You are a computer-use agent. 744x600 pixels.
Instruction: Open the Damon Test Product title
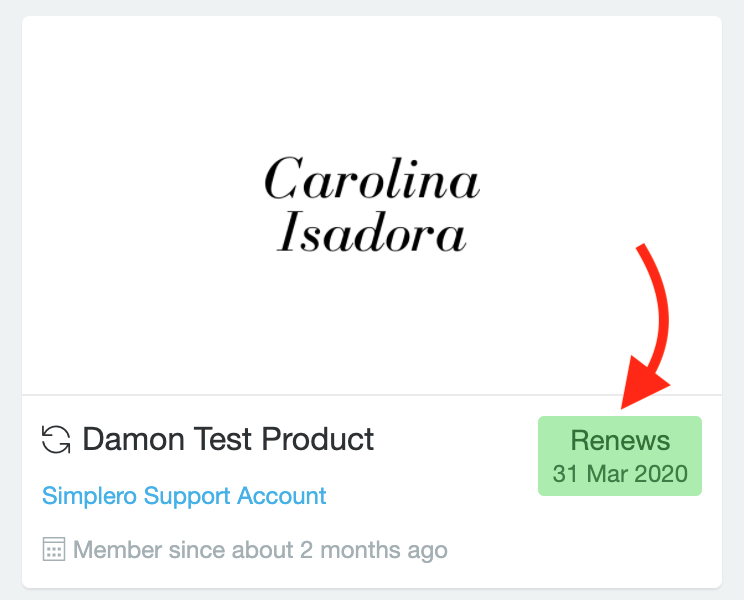(228, 439)
